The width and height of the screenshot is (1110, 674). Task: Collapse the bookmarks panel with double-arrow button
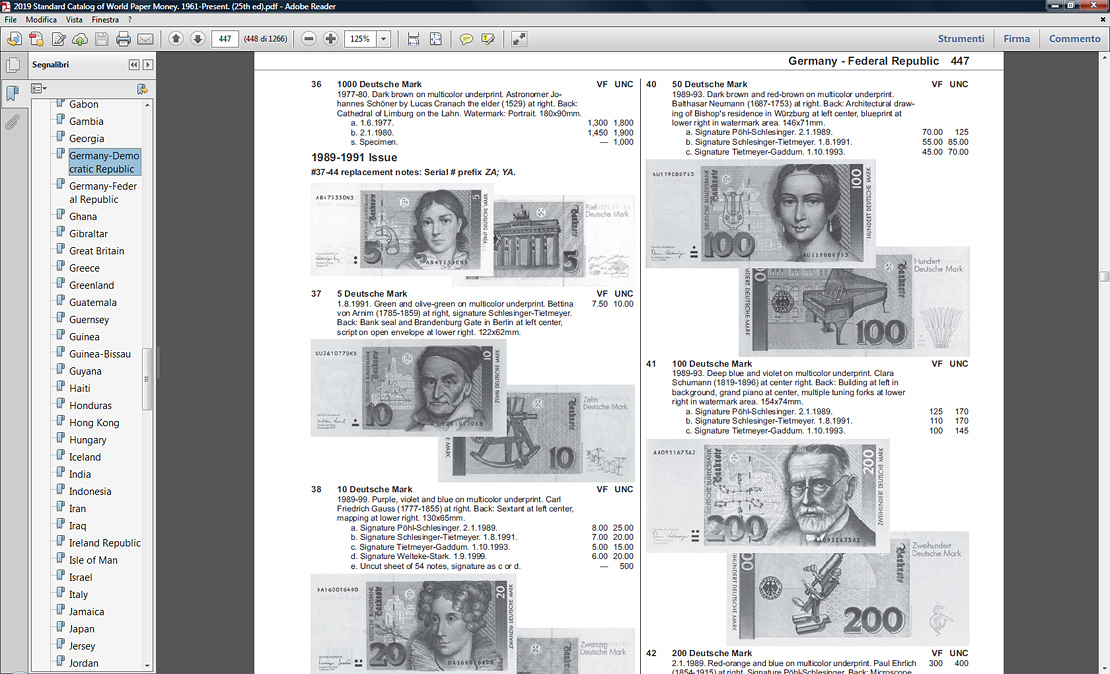pos(134,64)
